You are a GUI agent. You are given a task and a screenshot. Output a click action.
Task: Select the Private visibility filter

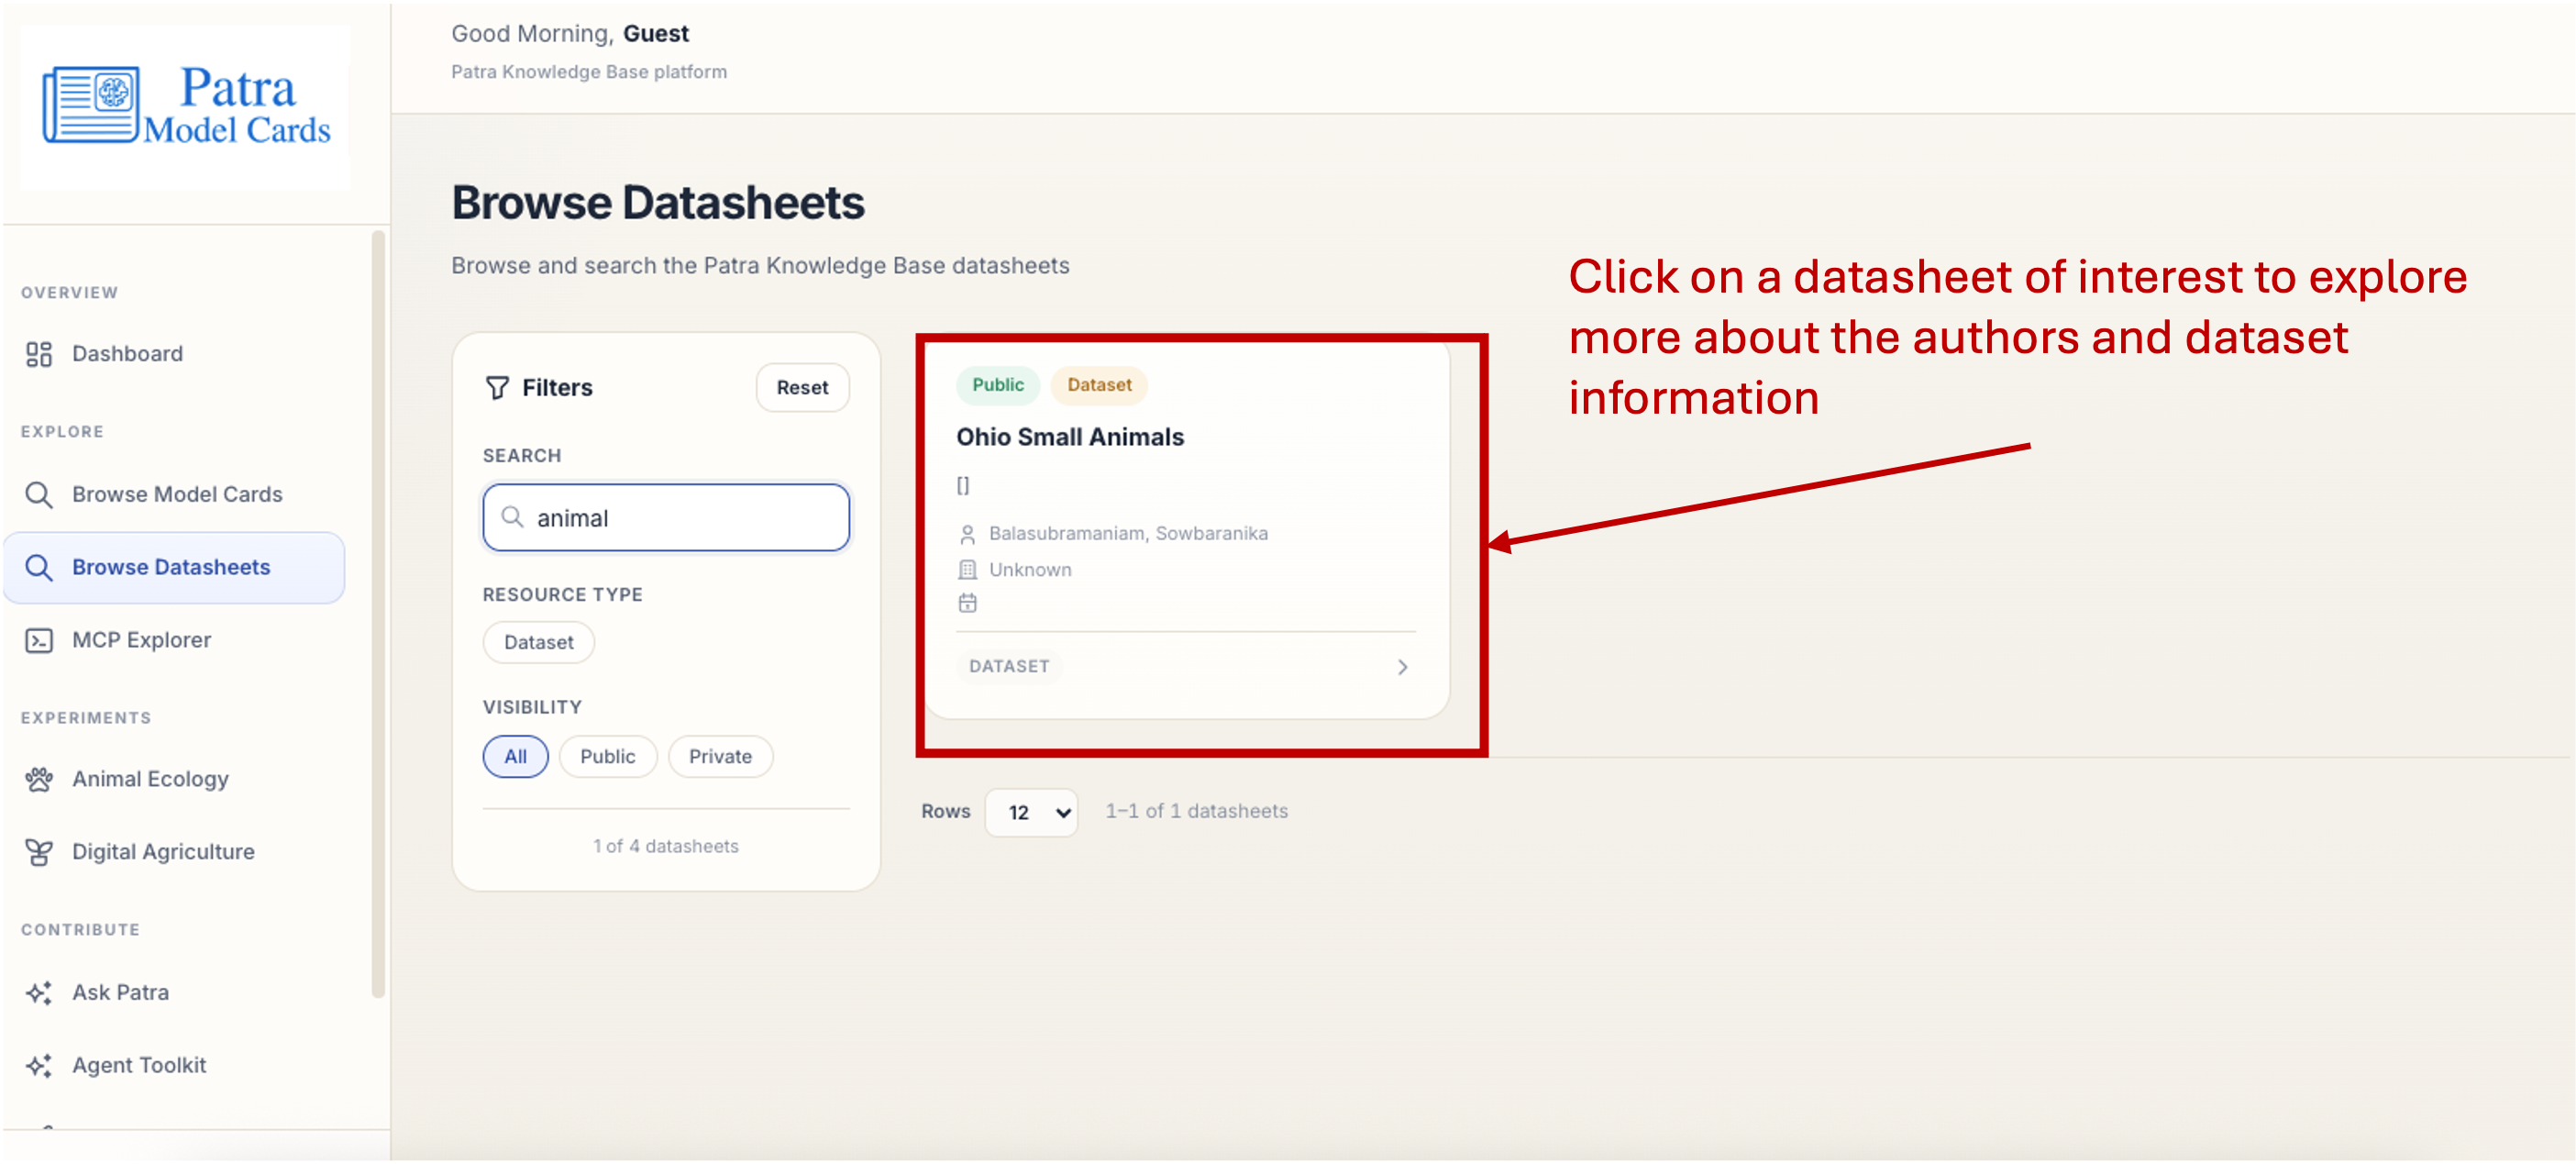tap(720, 757)
